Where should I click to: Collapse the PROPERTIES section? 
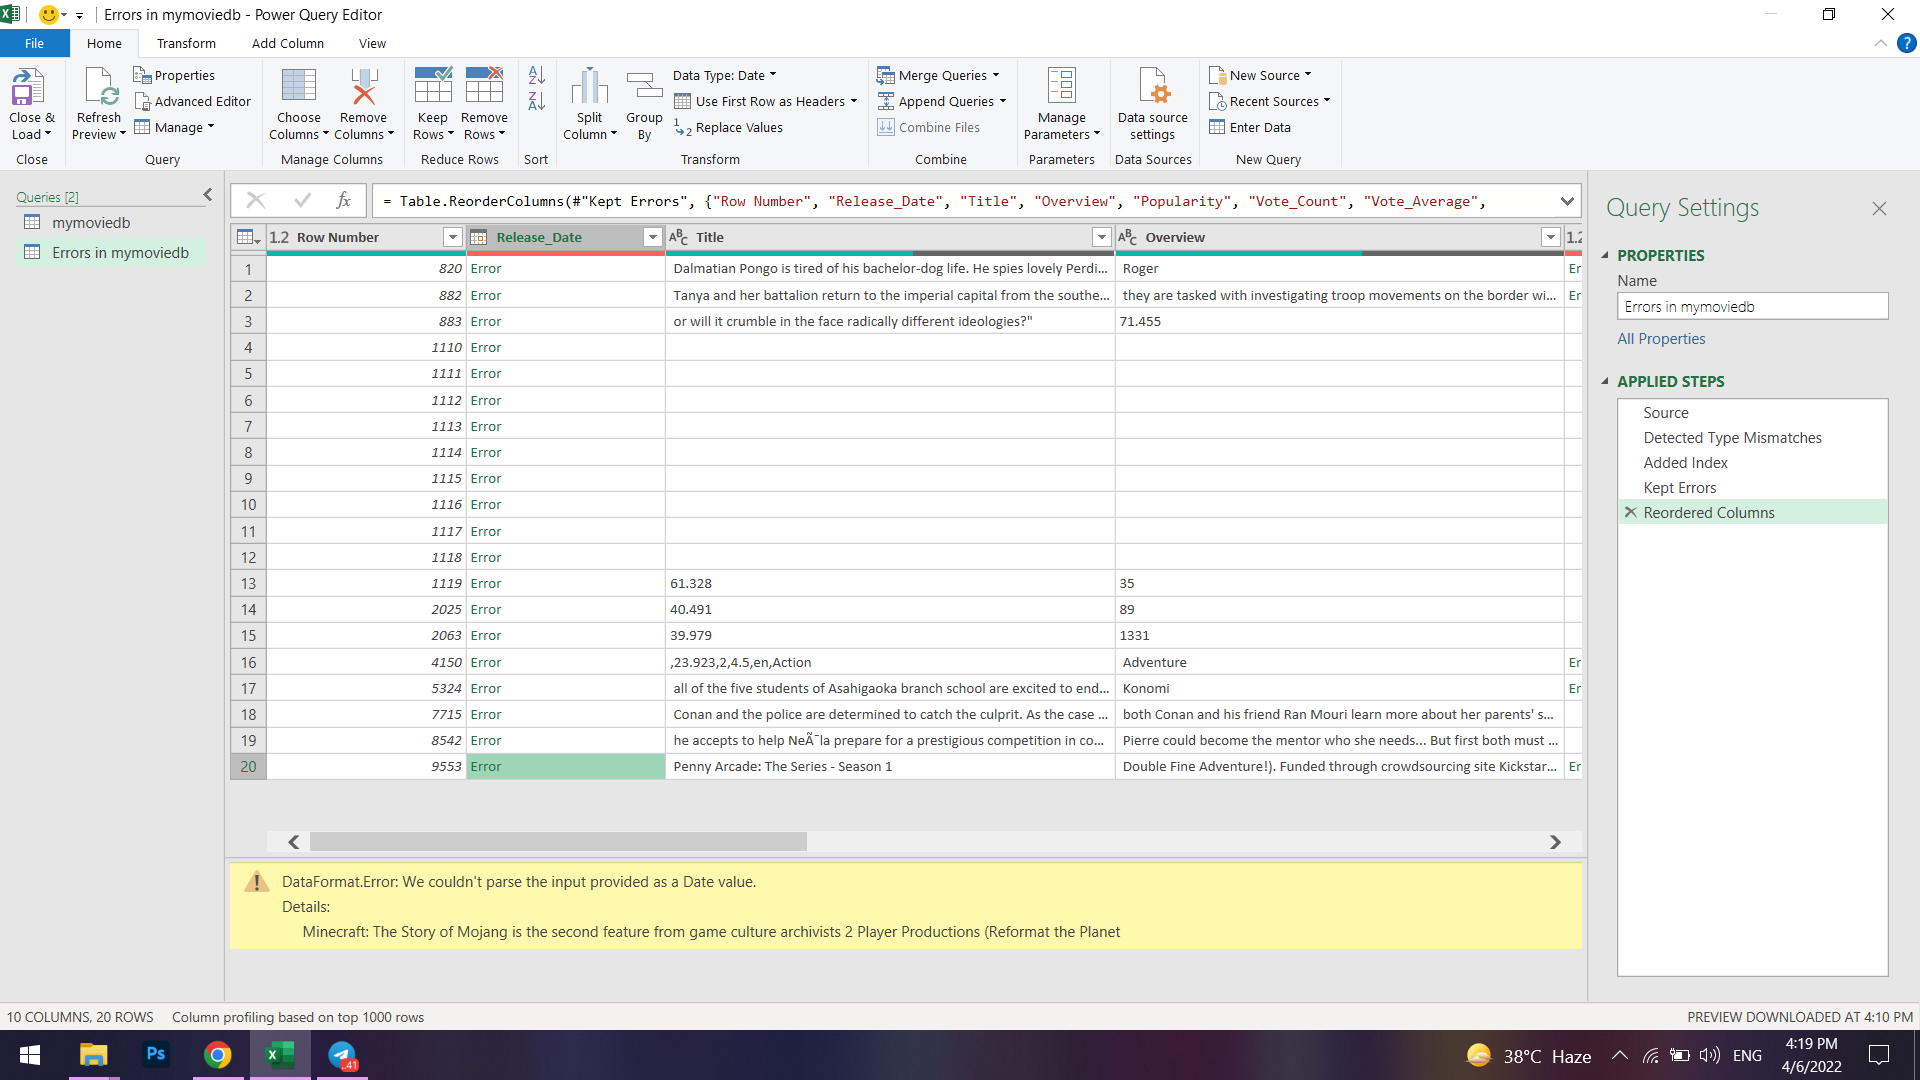(x=1605, y=255)
